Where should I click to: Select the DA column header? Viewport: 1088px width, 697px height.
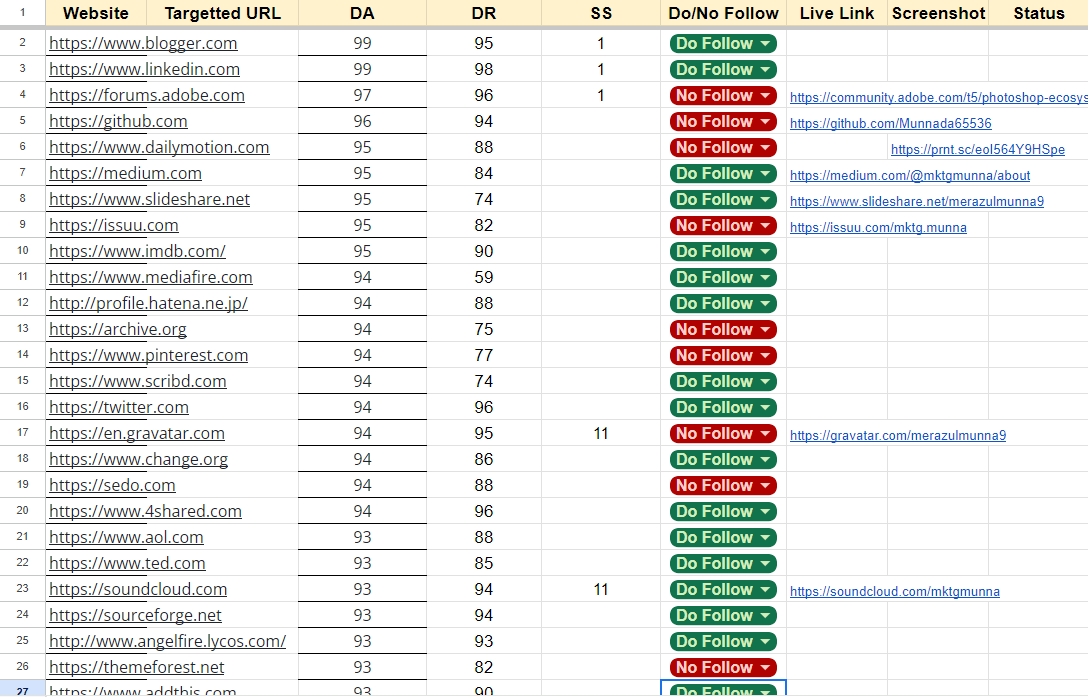[362, 13]
